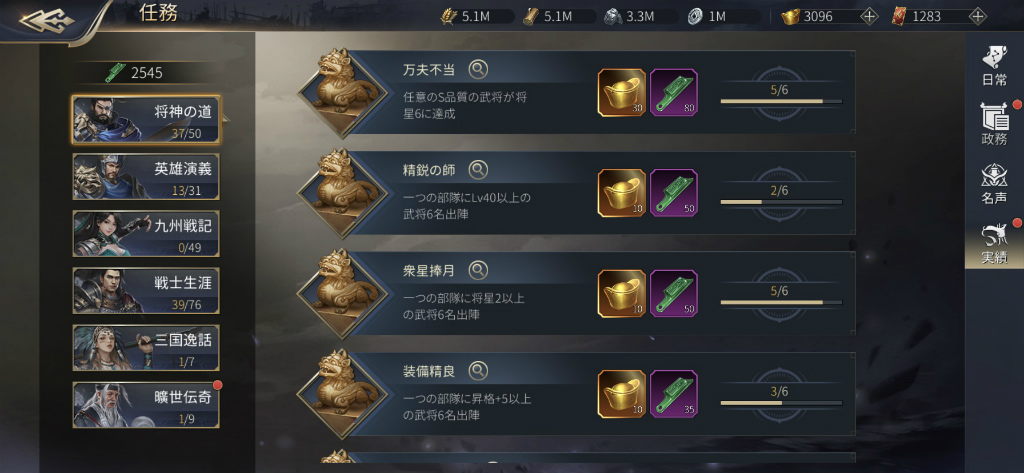This screenshot has height=473, width=1024.
Task: Click the back arrow icon
Action: click(x=46, y=20)
